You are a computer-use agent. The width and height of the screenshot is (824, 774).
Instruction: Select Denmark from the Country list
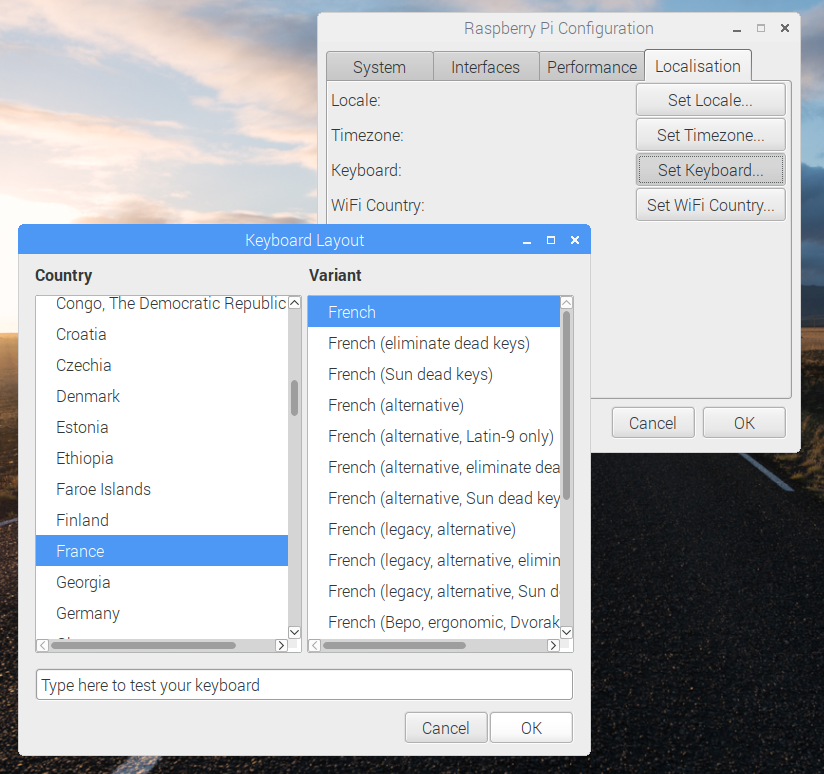tap(88, 396)
